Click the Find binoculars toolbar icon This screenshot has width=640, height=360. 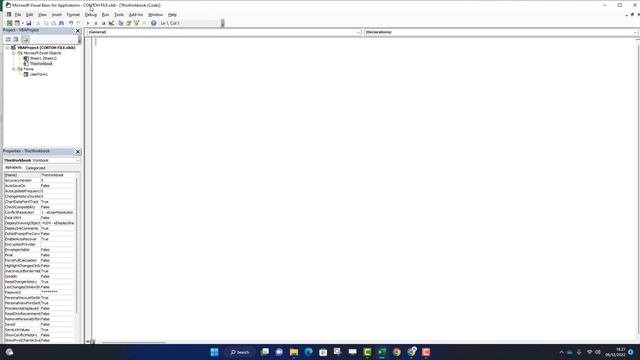[61, 23]
